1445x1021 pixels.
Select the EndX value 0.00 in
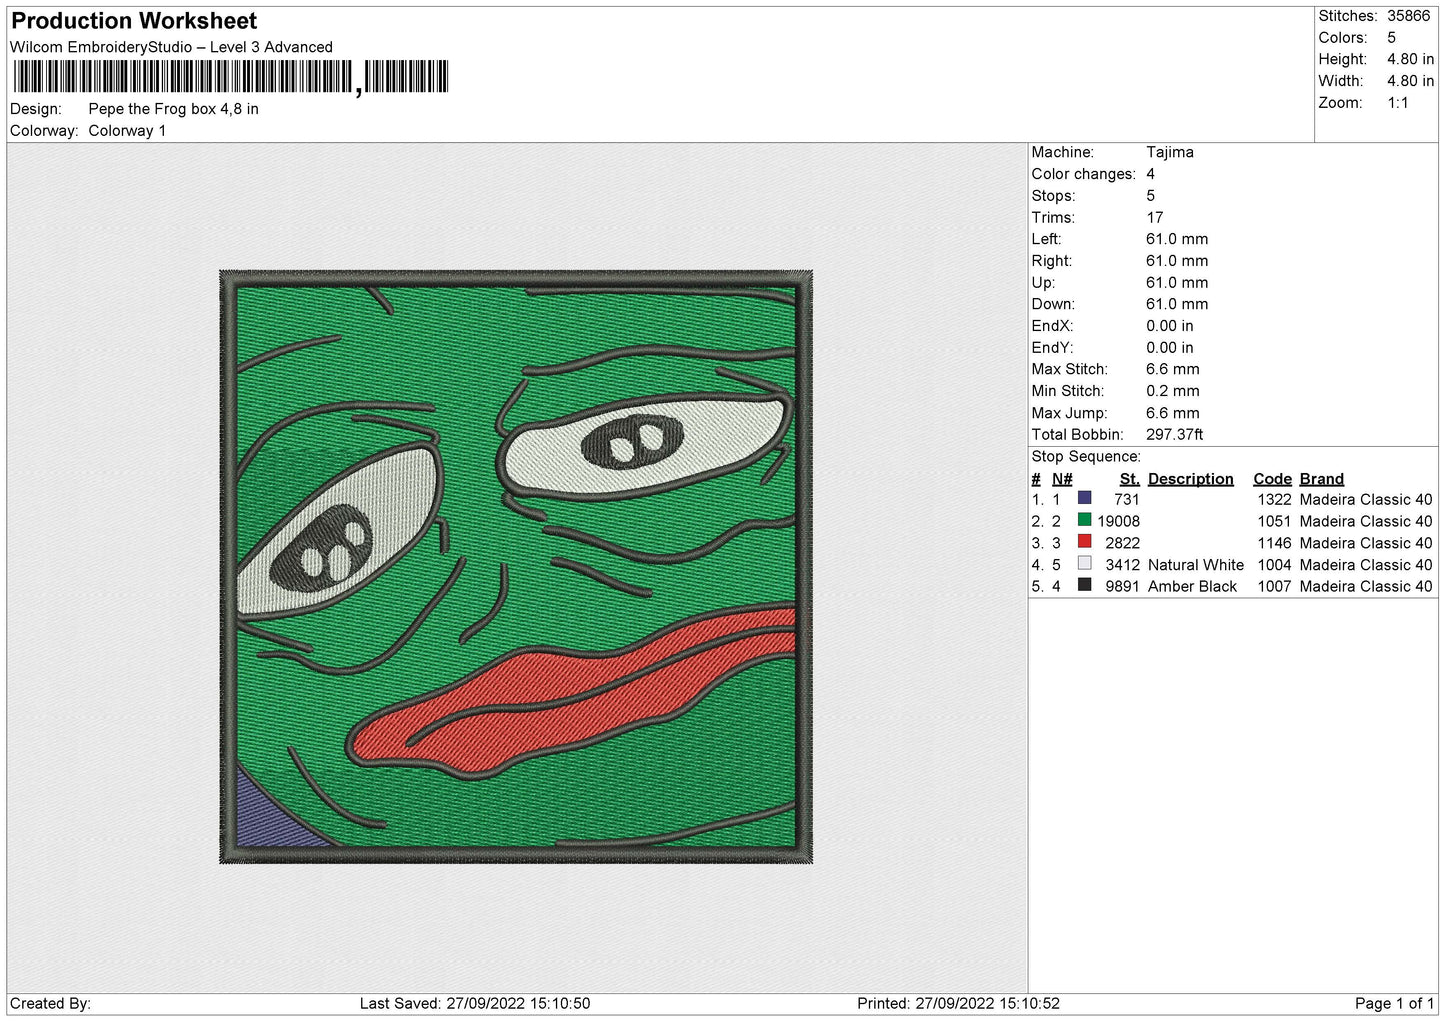1169,326
